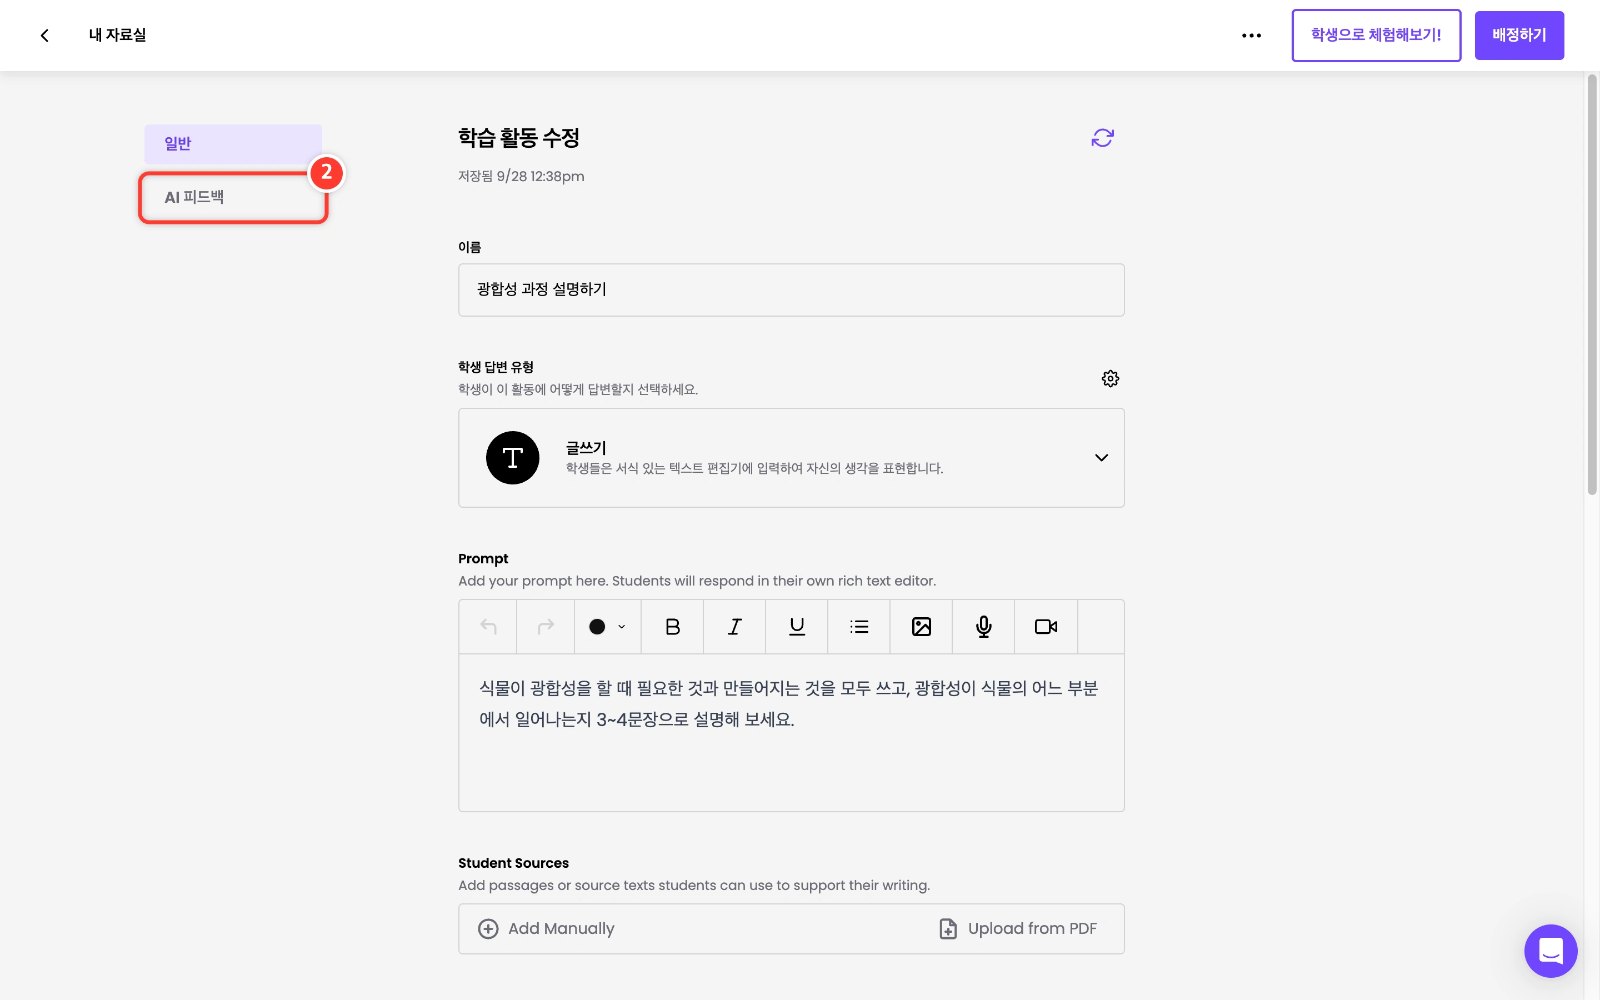Toggle italic formatting in the prompt editor
Screen dimensions: 1600x1000
734,626
